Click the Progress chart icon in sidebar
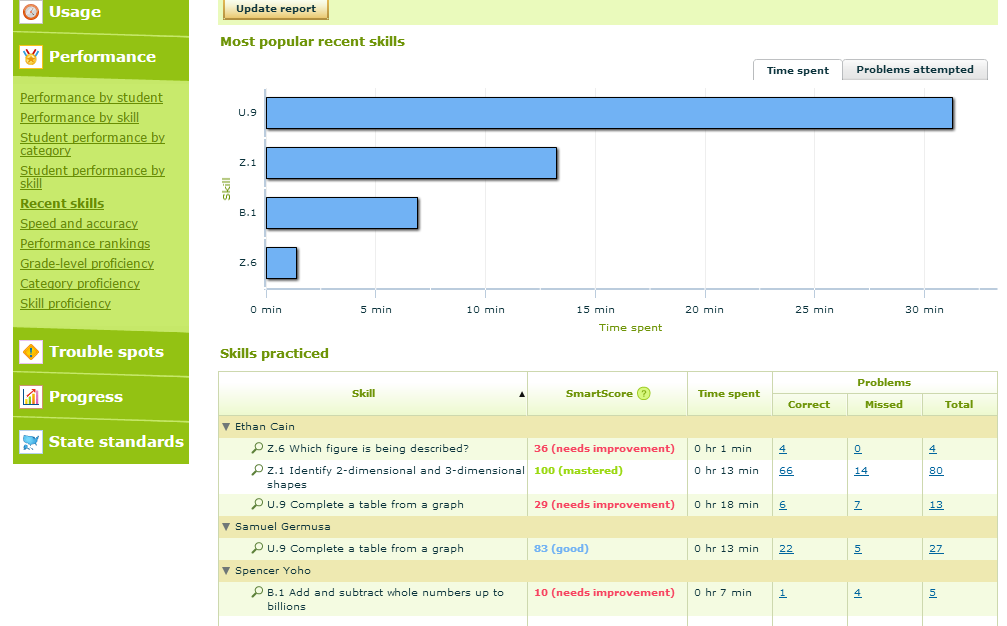Screen dimensions: 1007x626 point(32,397)
